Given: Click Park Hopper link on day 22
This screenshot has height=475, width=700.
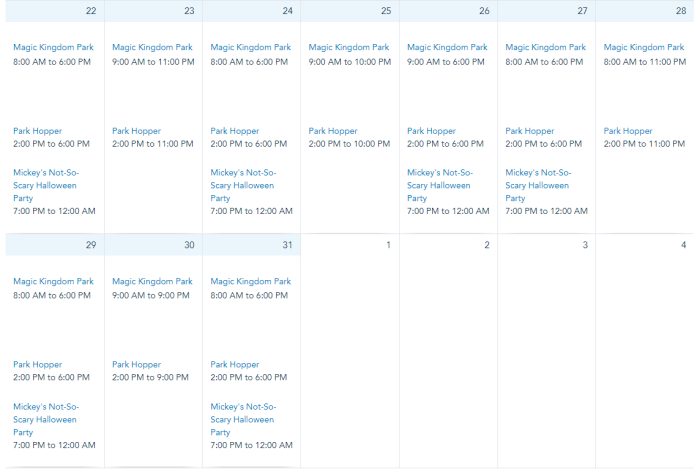Looking at the screenshot, I should [x=37, y=131].
